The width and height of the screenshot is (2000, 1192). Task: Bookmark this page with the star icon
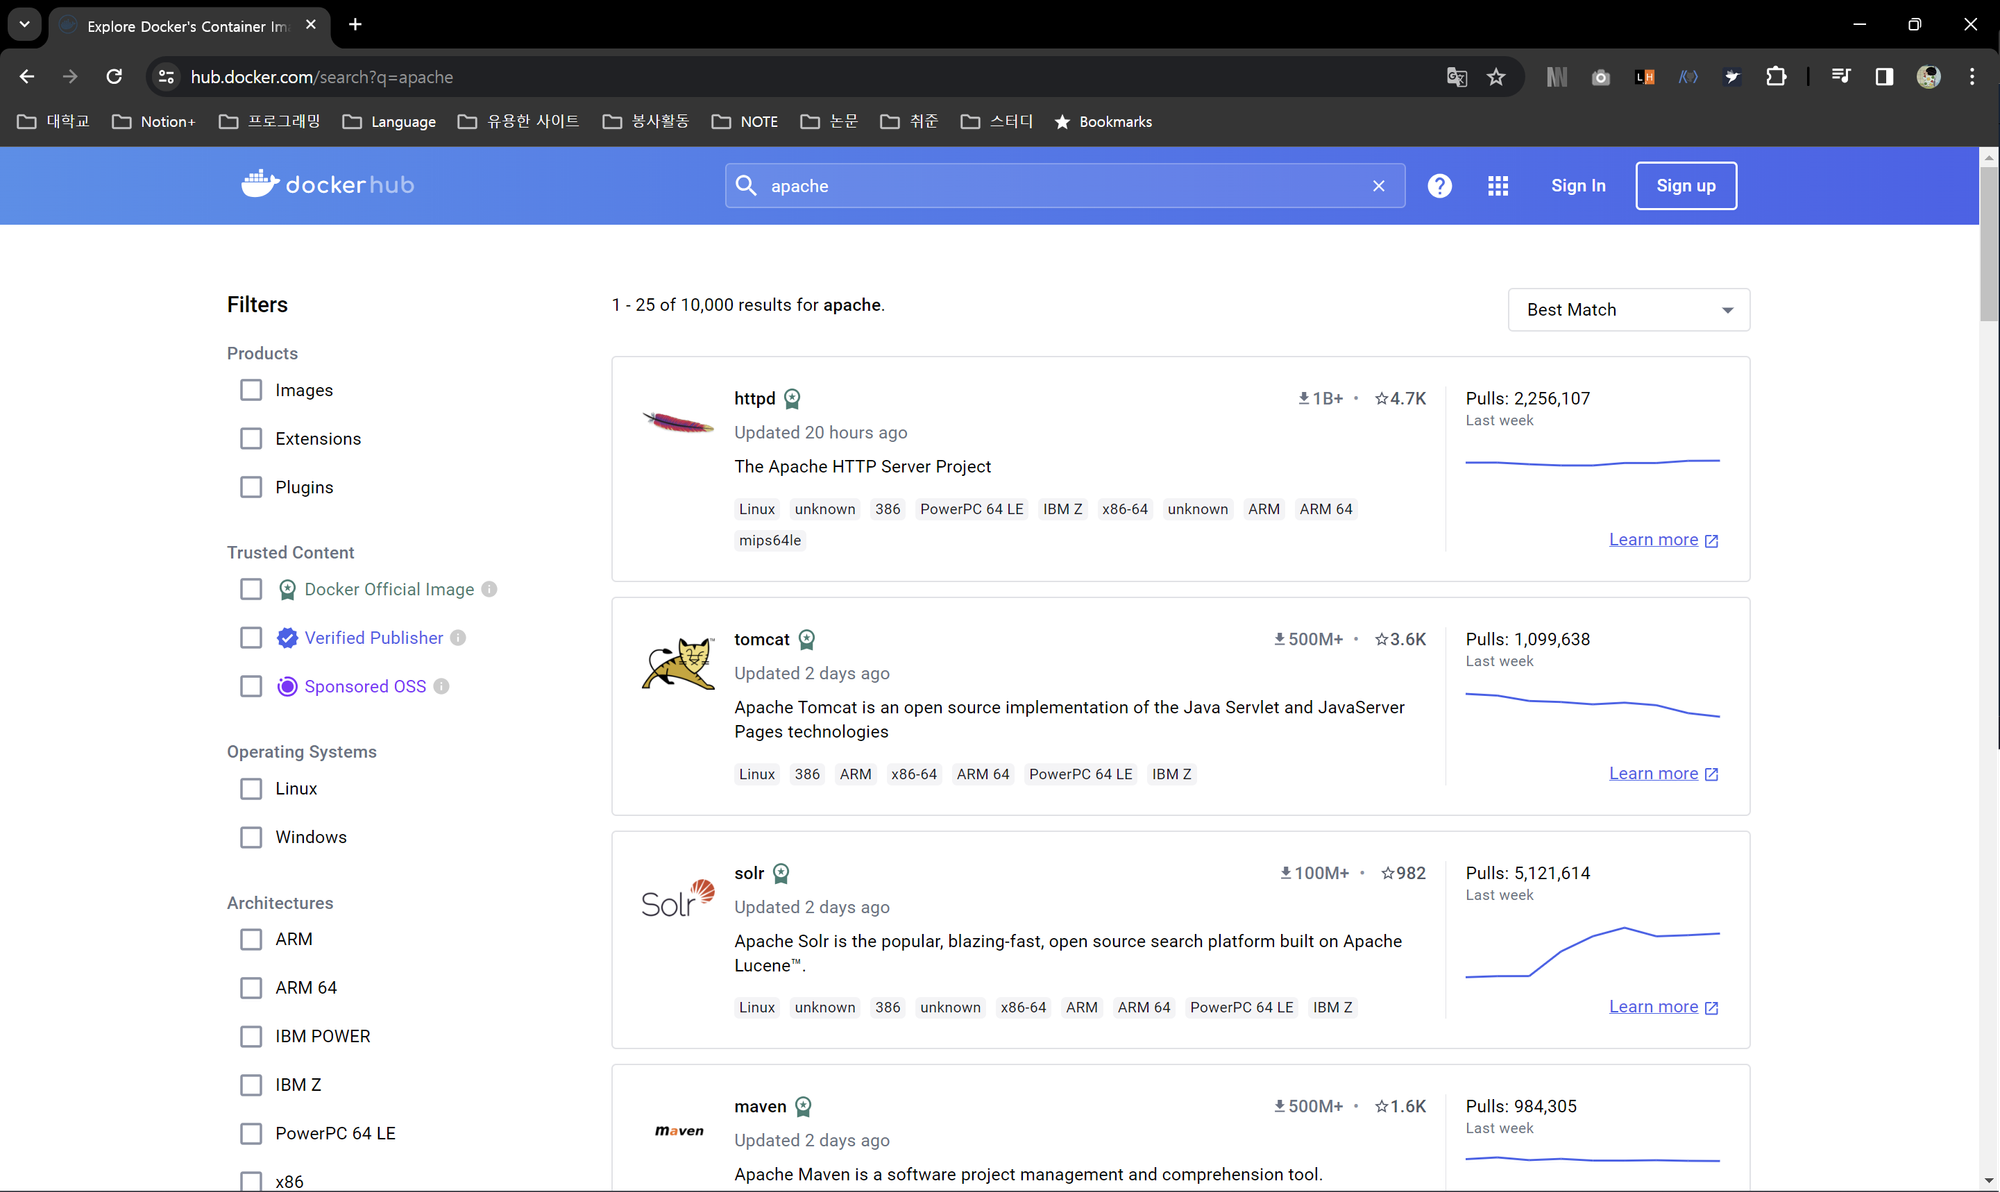(x=1496, y=77)
